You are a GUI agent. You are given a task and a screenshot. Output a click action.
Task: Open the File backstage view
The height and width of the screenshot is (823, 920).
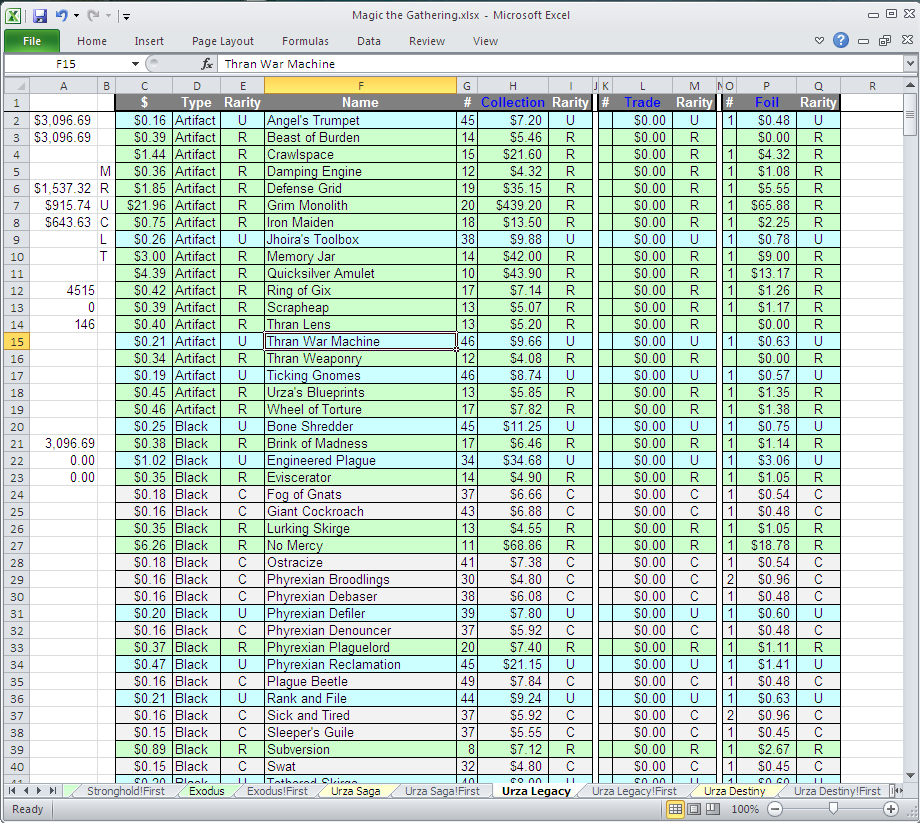(x=32, y=41)
